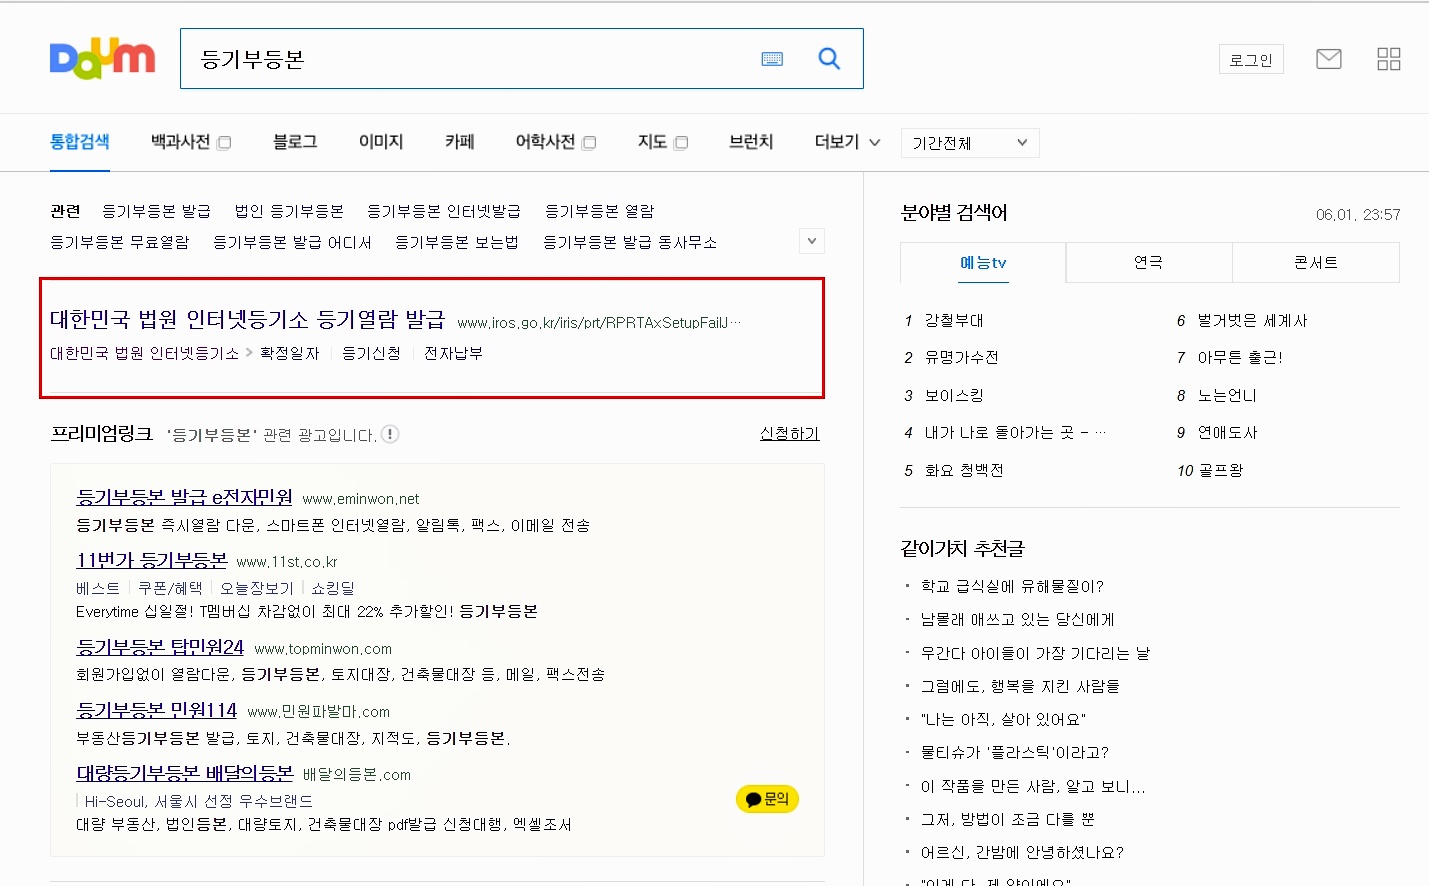The height and width of the screenshot is (886, 1429).
Task: Click the info icon next to the ad notice
Action: [x=389, y=433]
